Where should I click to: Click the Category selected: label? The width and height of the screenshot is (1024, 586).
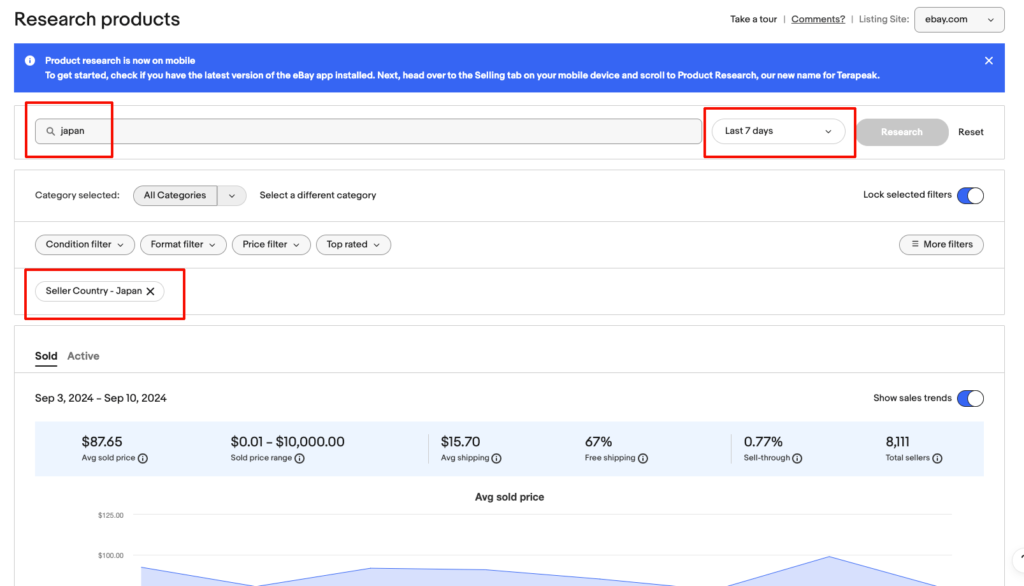(77, 195)
